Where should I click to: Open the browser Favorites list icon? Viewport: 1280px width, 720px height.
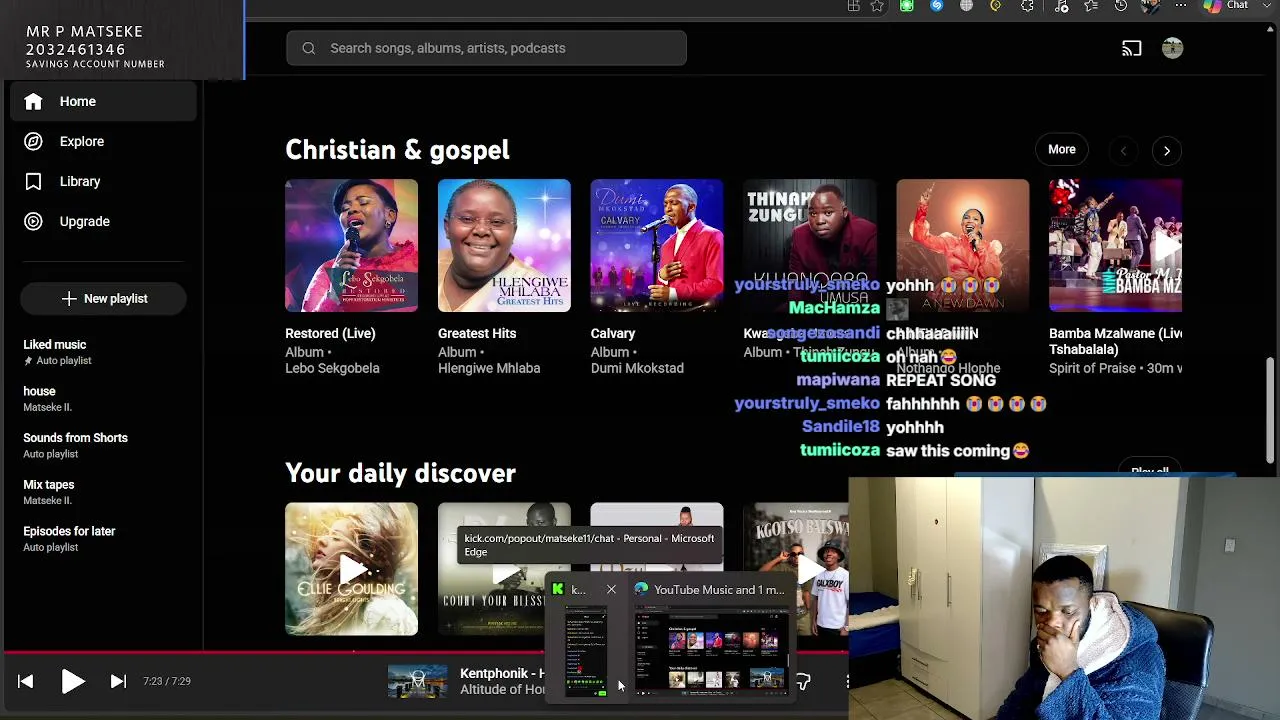click(x=1091, y=6)
